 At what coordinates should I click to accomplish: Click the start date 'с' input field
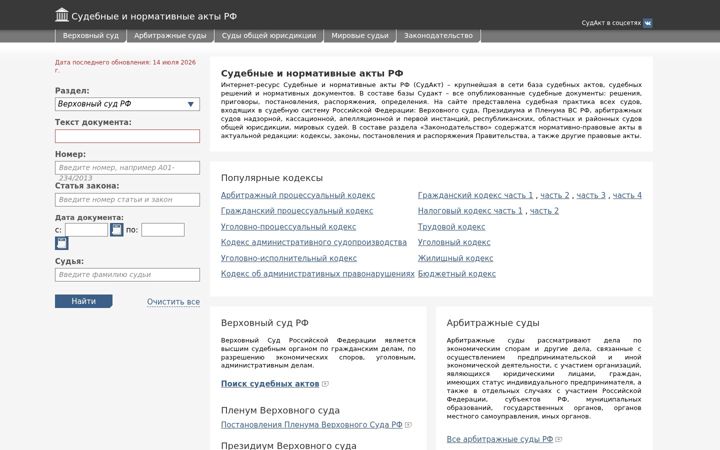point(86,230)
